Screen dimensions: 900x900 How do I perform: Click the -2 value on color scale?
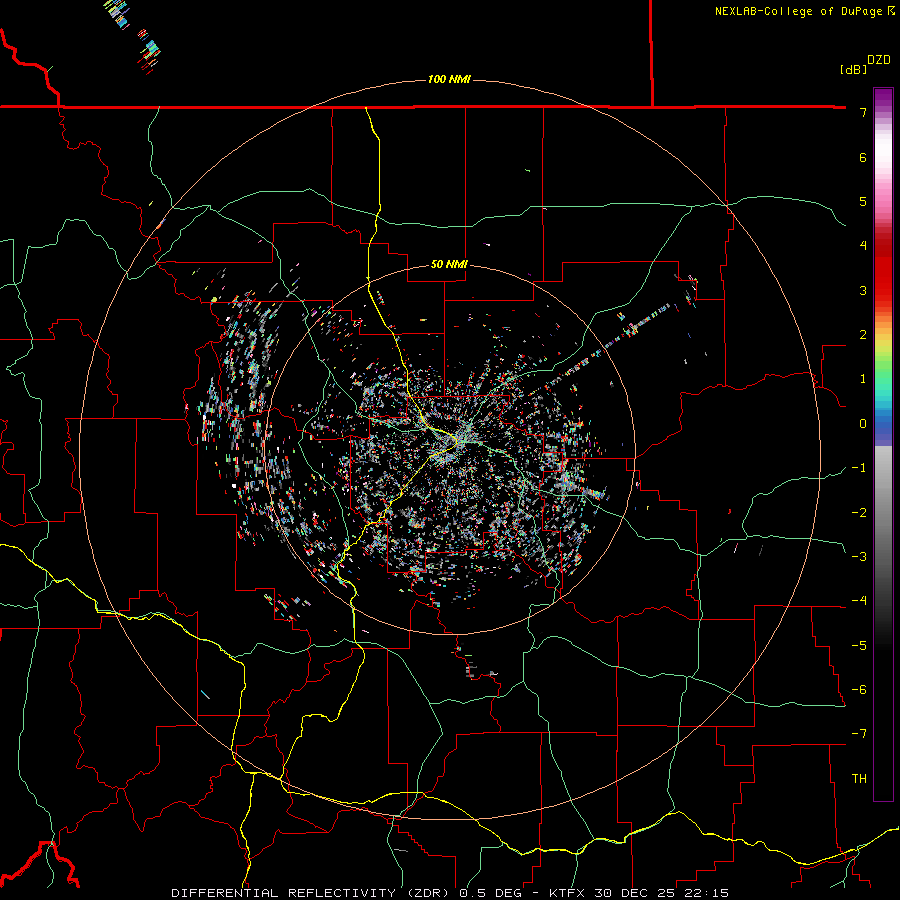(859, 513)
